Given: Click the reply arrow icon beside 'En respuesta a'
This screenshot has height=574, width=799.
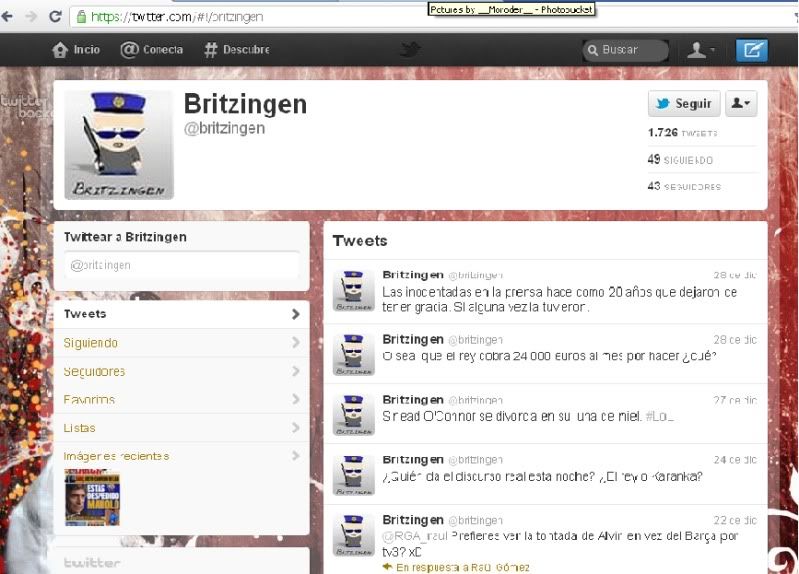Looking at the screenshot, I should [x=387, y=567].
